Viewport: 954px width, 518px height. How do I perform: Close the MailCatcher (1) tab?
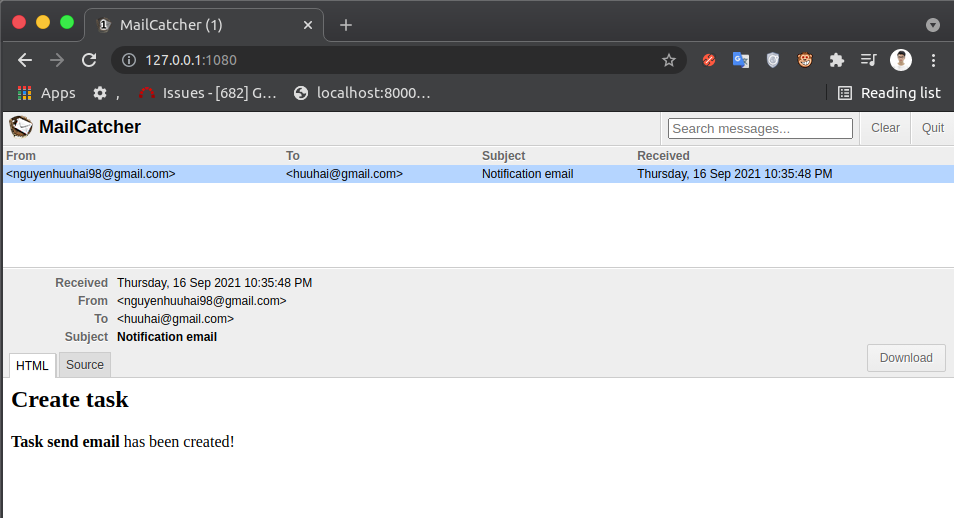pos(308,25)
